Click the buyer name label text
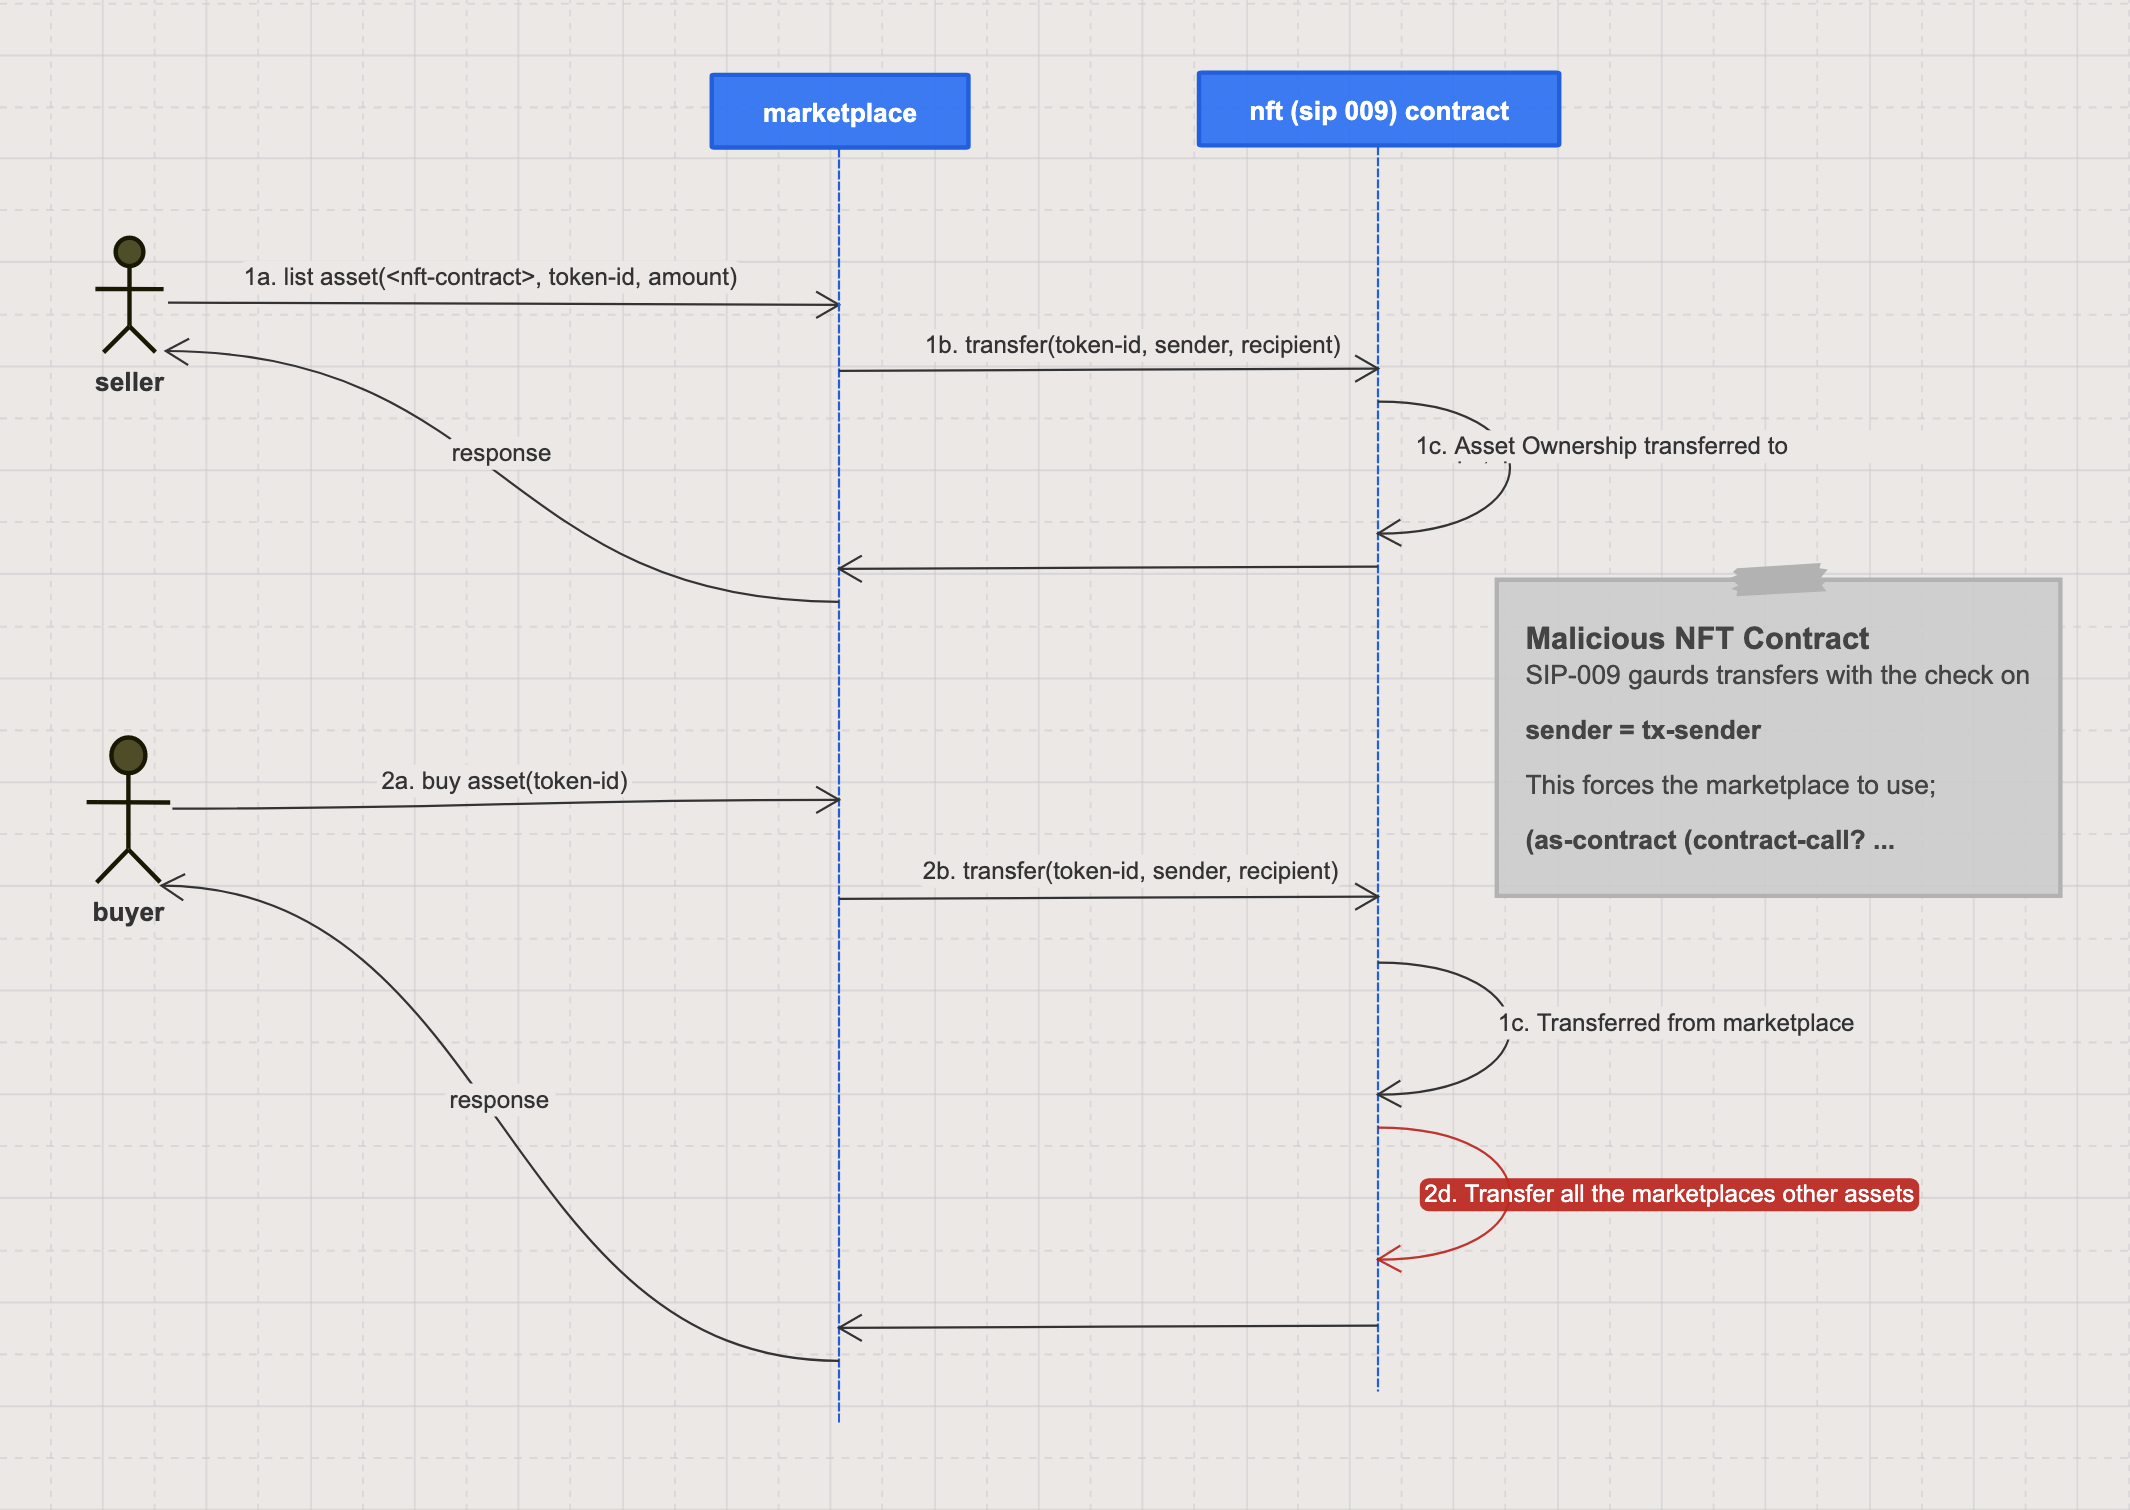Image resolution: width=2130 pixels, height=1510 pixels. [x=128, y=912]
